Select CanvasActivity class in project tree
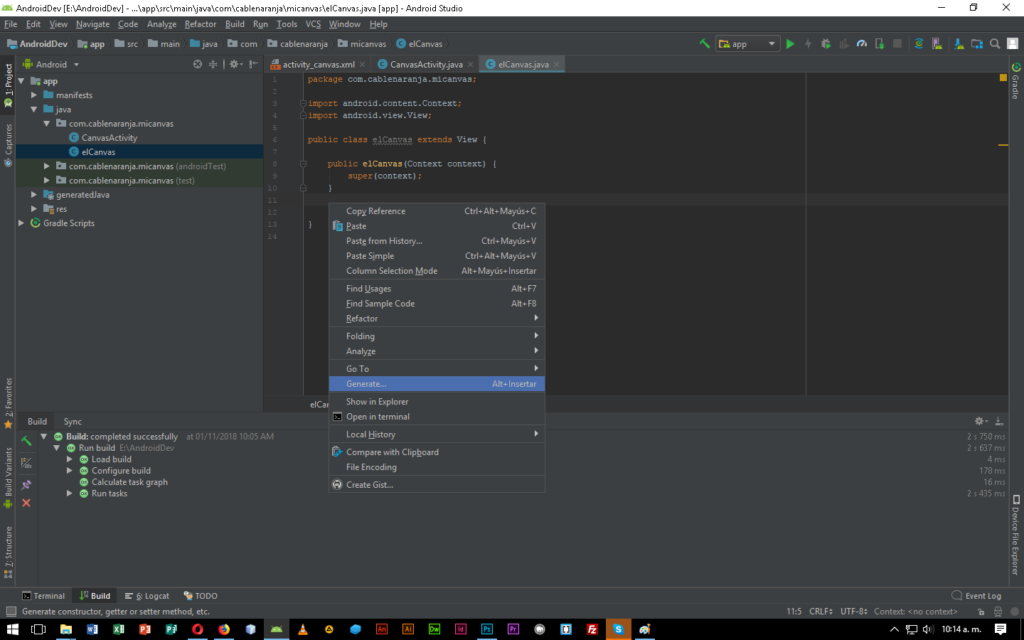Image resolution: width=1024 pixels, height=640 pixels. point(109,138)
